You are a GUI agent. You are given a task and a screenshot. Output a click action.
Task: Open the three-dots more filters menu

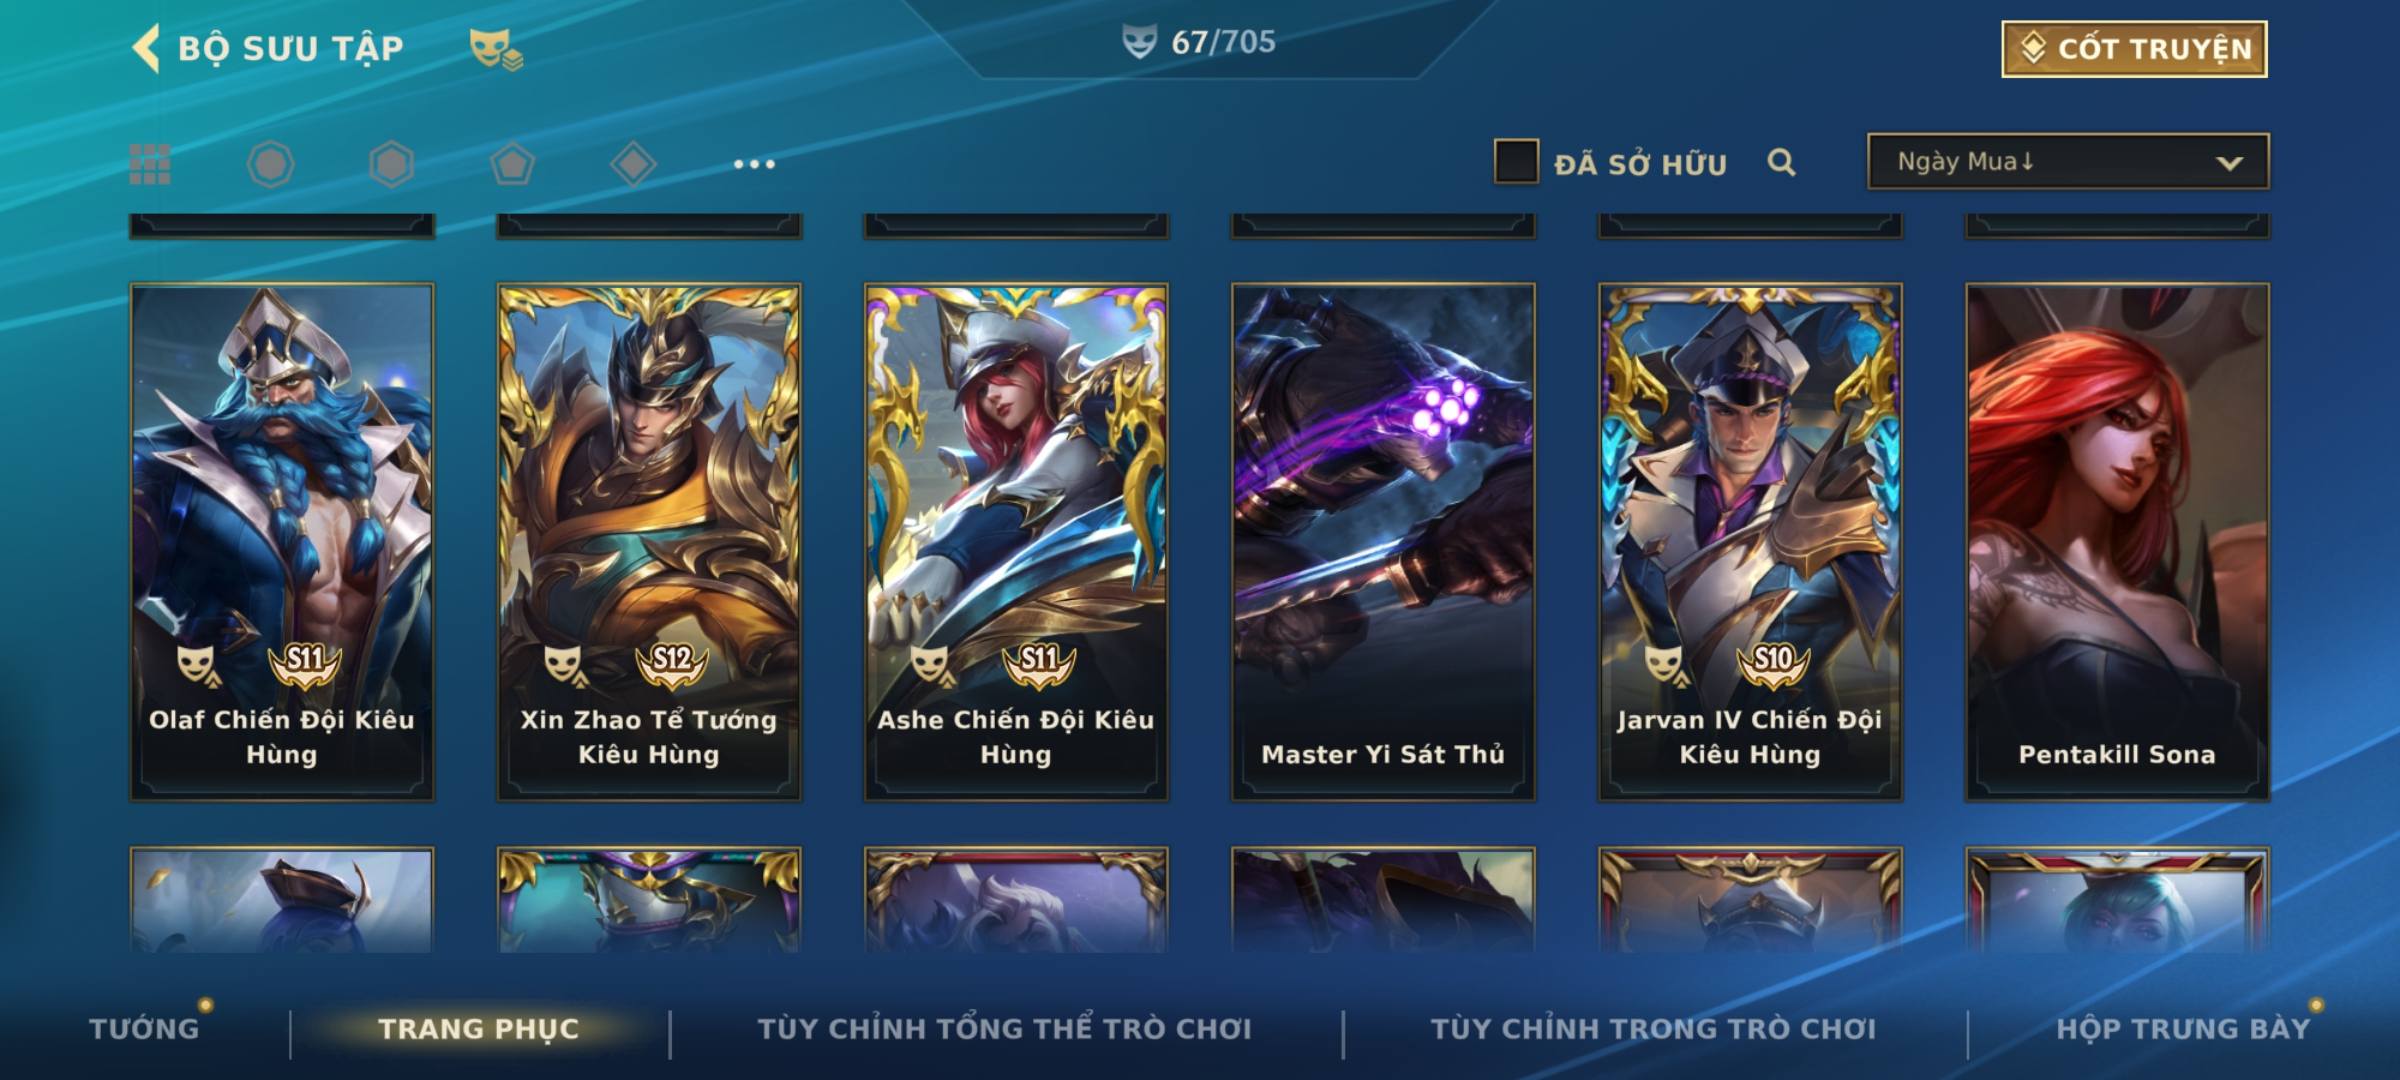[x=754, y=164]
